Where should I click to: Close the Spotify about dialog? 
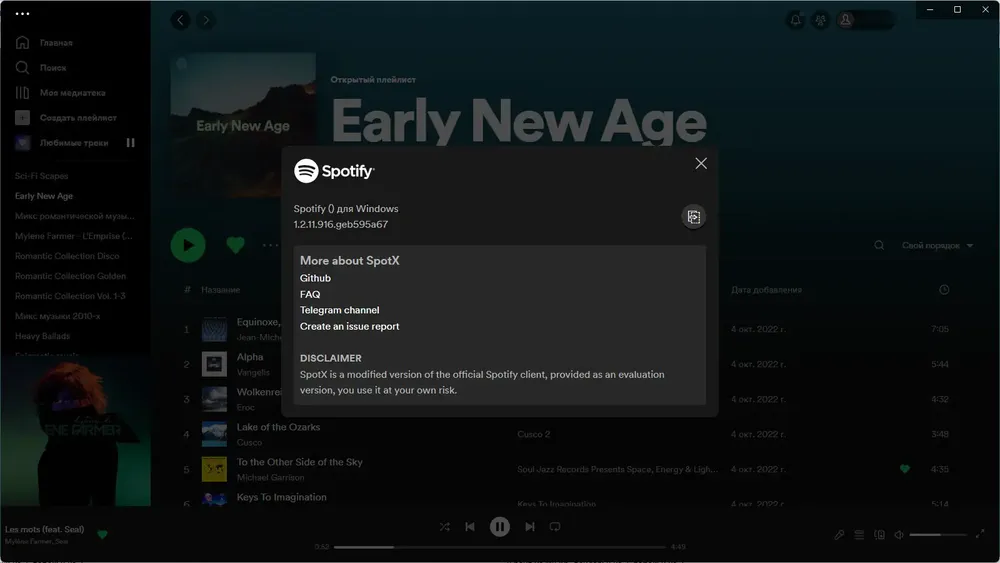tap(701, 164)
